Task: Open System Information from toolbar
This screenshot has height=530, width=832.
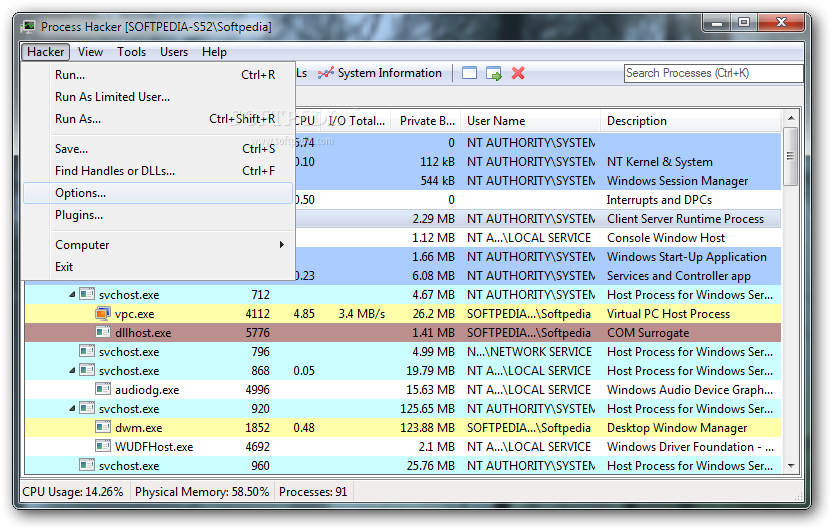Action: [x=380, y=73]
